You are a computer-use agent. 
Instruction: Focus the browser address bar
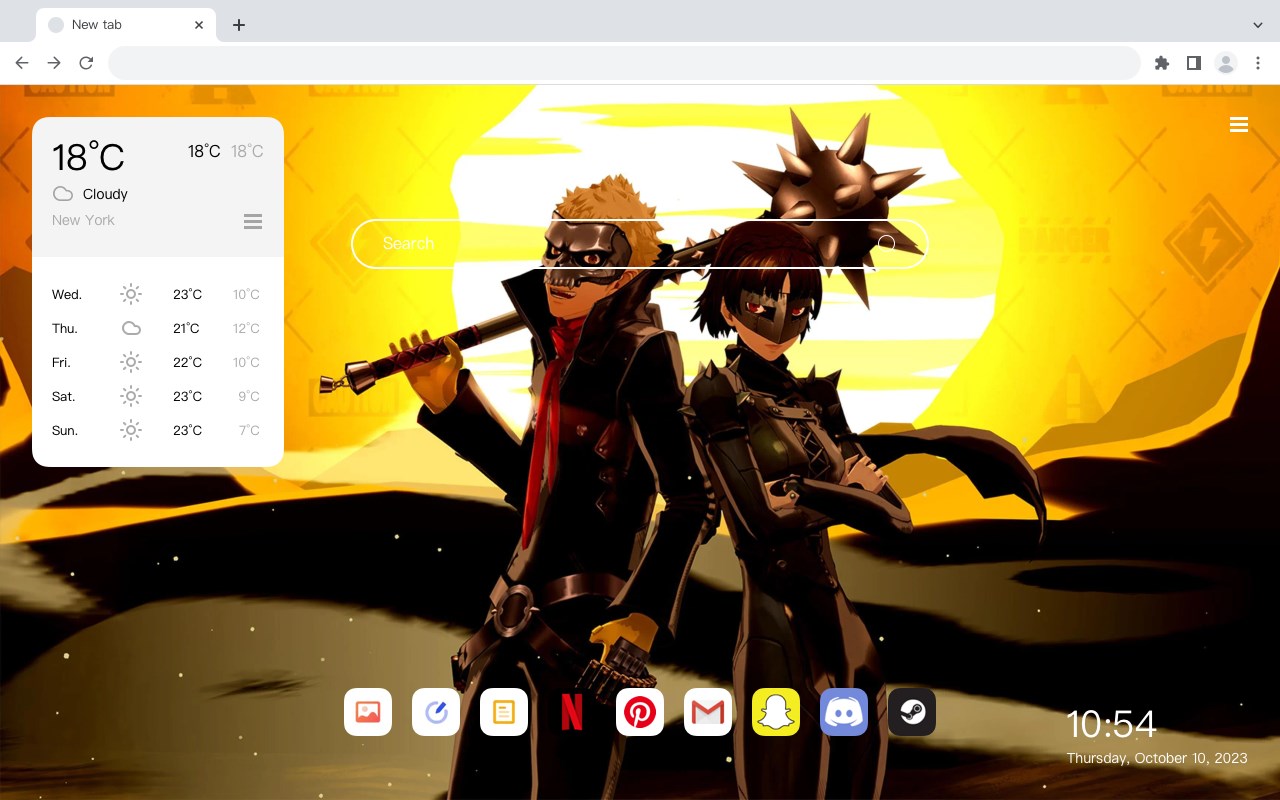click(624, 63)
